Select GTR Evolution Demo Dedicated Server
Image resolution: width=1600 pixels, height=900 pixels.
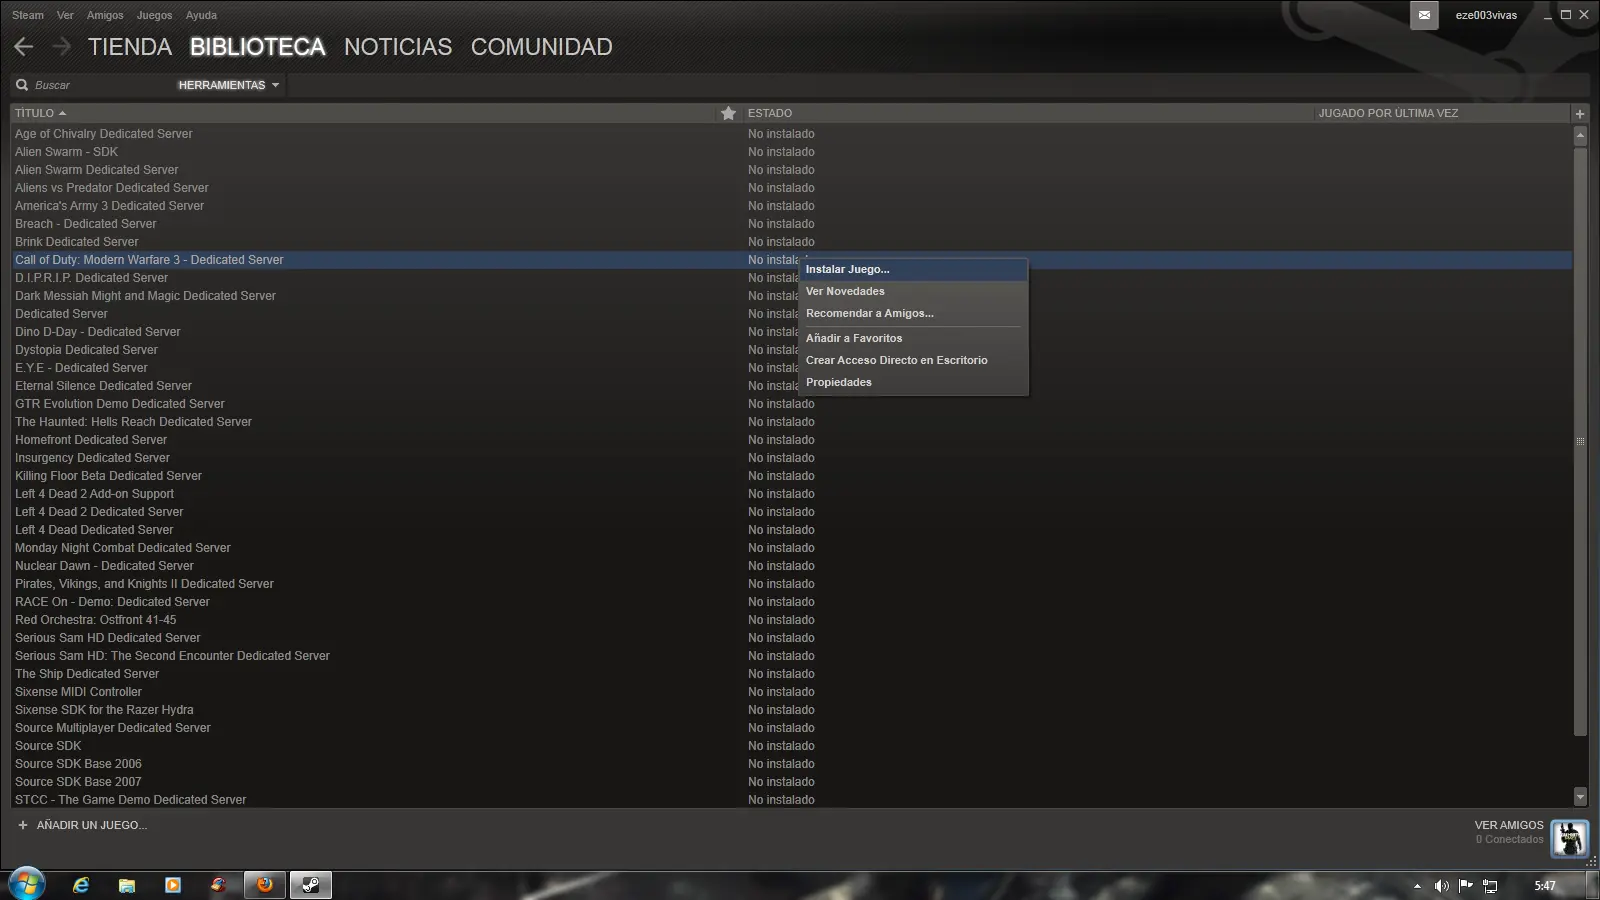pyautogui.click(x=120, y=404)
